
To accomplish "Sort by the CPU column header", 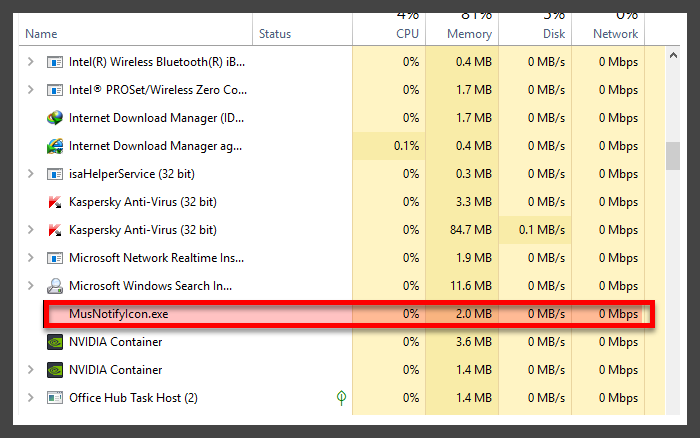I will point(407,34).
